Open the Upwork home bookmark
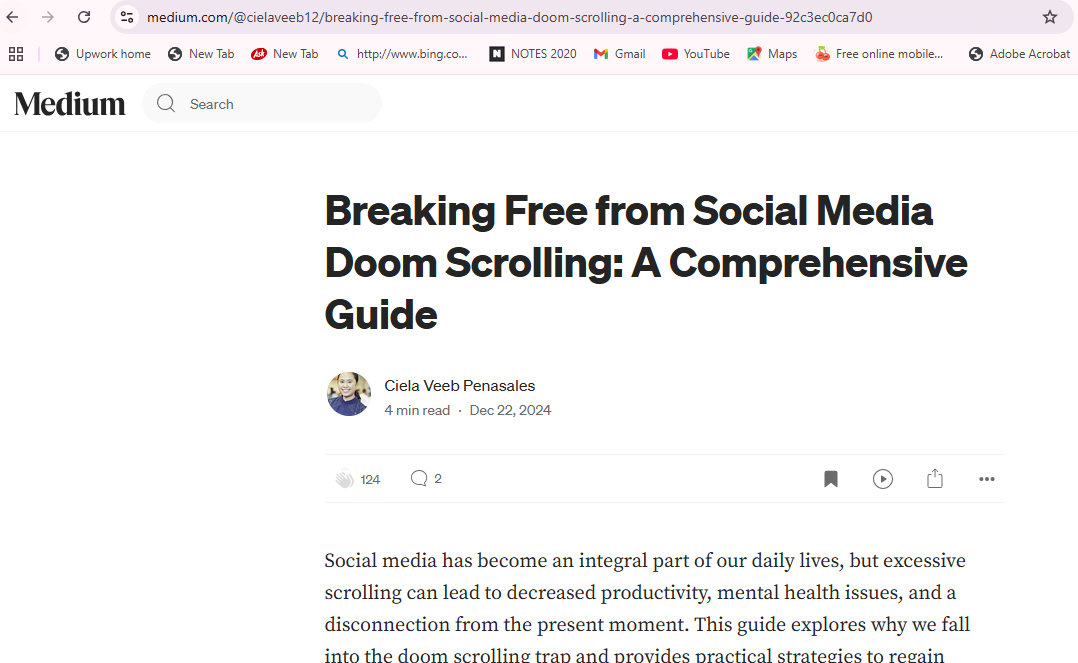This screenshot has height=663, width=1078. click(103, 54)
